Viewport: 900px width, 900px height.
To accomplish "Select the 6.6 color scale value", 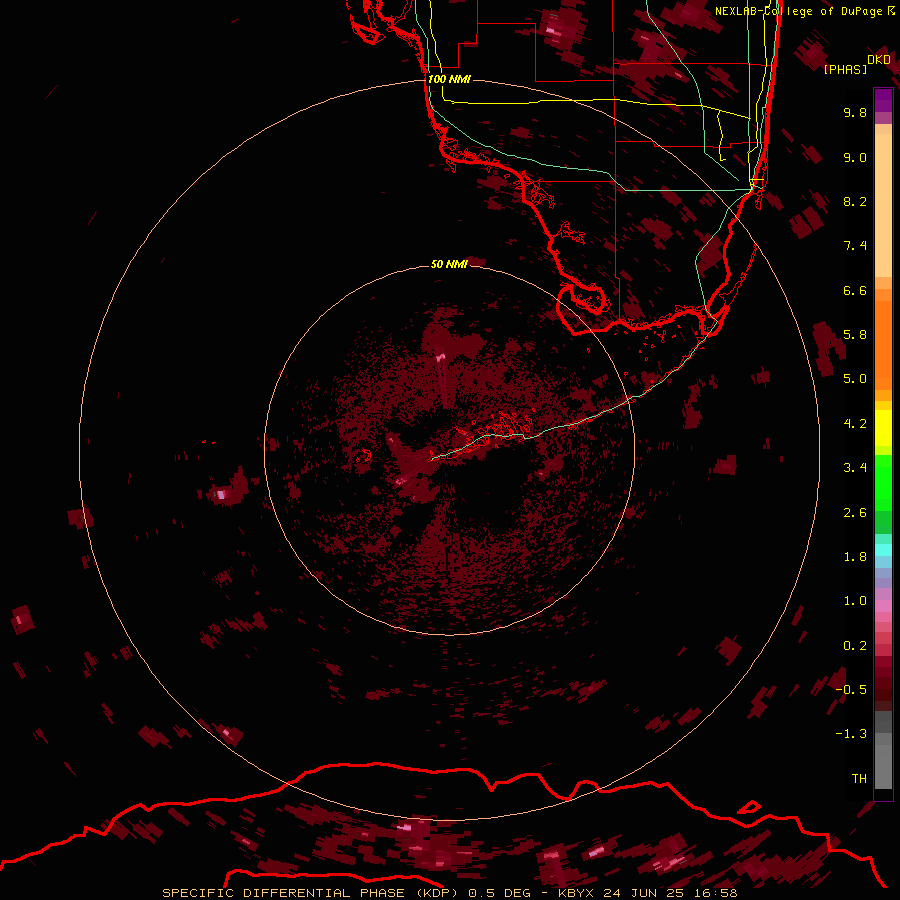I will tap(855, 290).
